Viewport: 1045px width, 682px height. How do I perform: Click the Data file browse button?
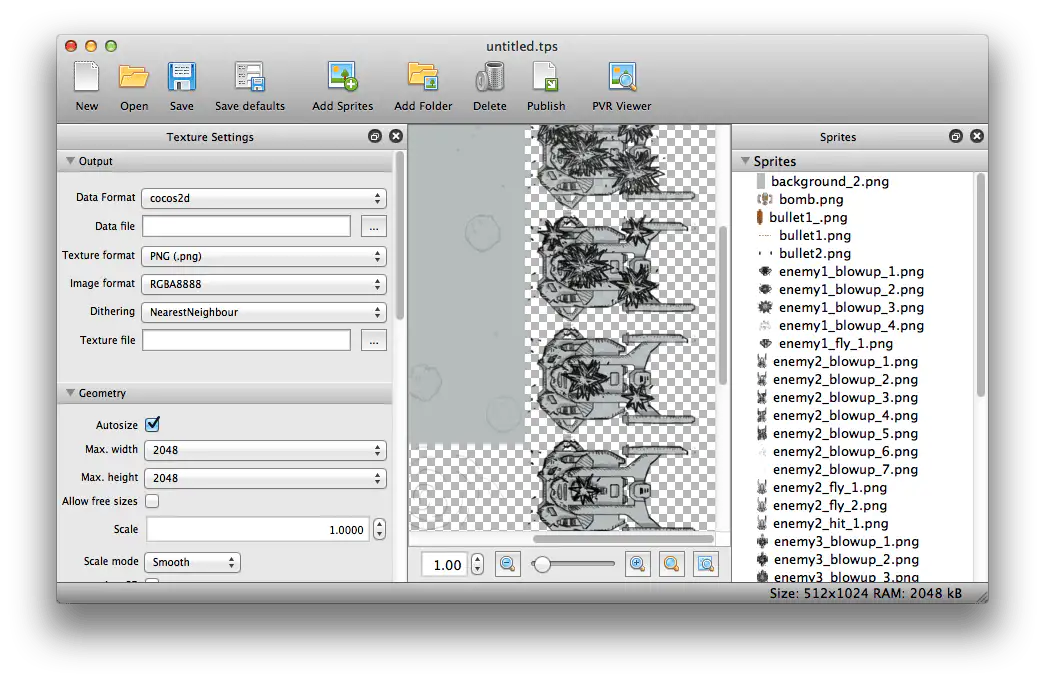pos(373,227)
